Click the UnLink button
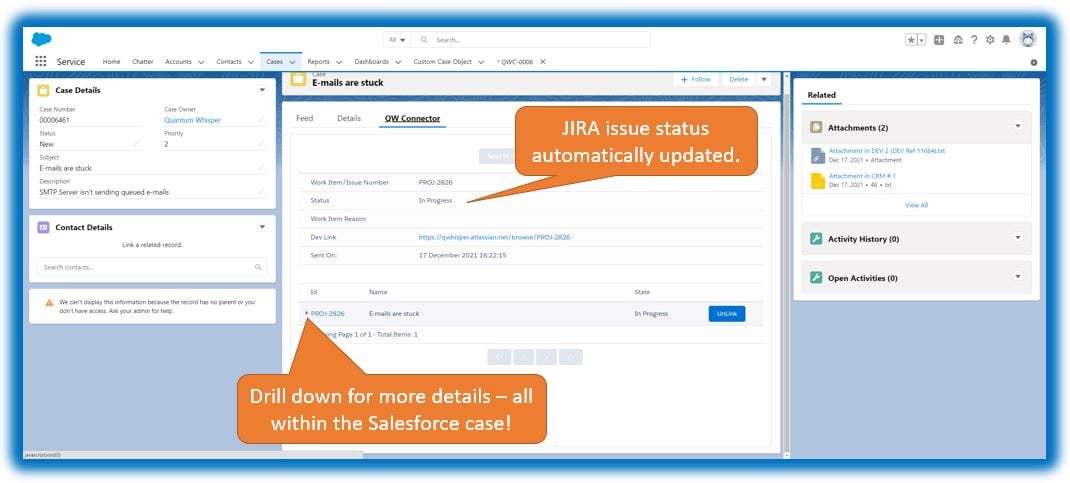This screenshot has height=483, width=1070. point(727,314)
